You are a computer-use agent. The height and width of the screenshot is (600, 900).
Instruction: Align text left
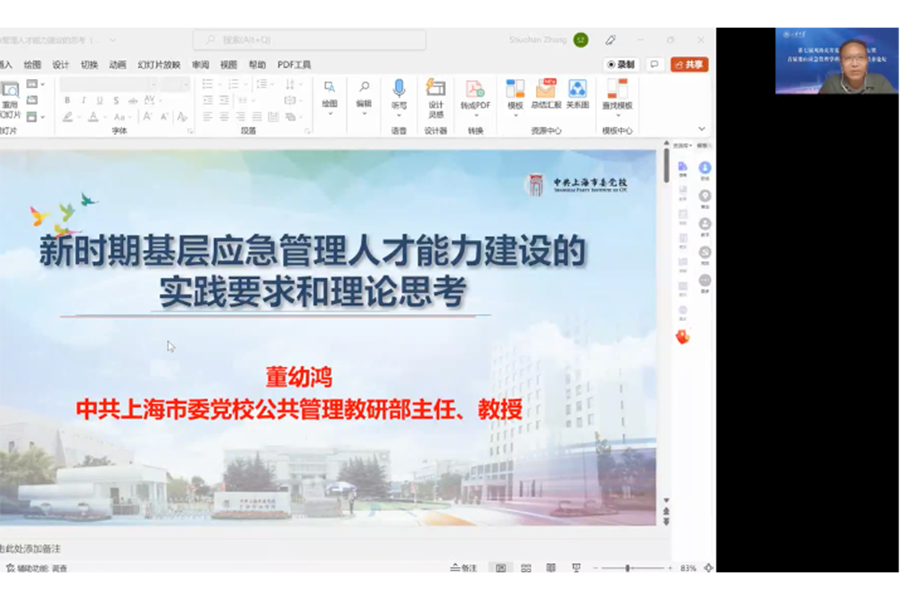click(208, 117)
